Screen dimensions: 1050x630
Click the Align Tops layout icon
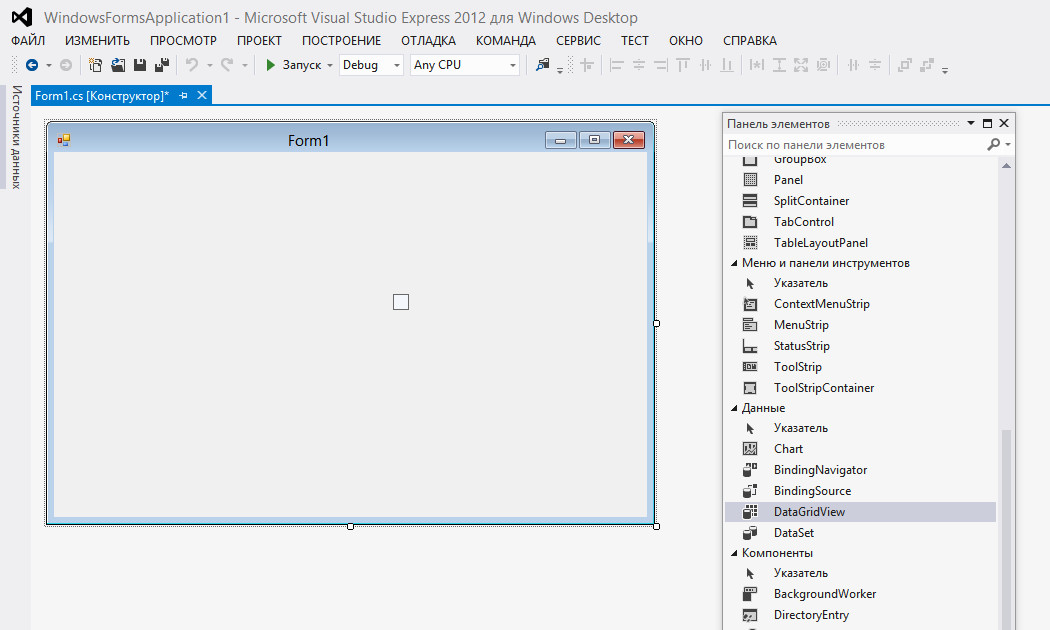[683, 65]
